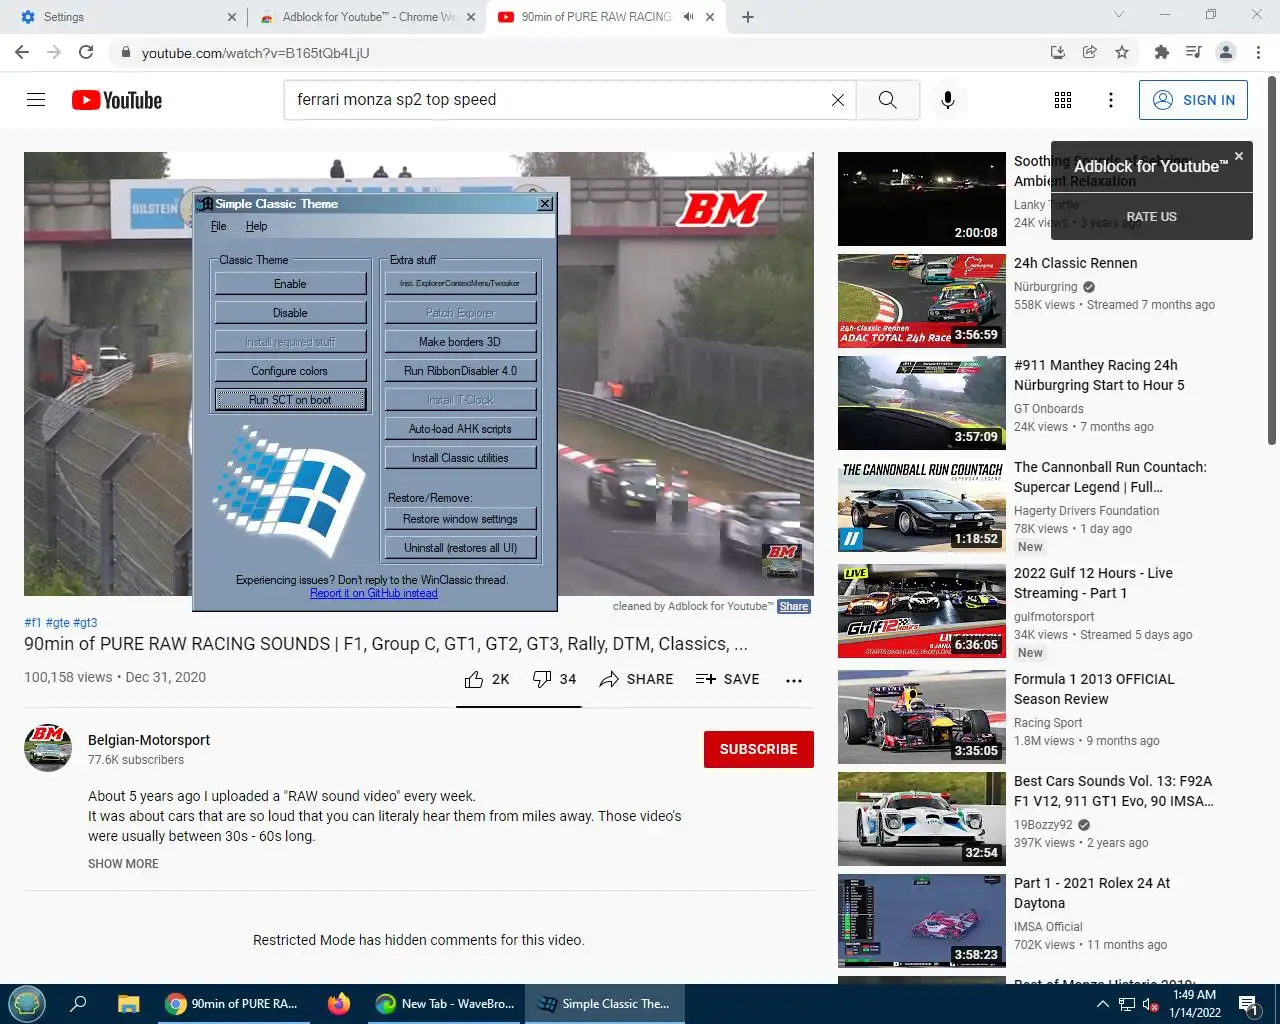Click the SIGN IN button
Viewport: 1280px width, 1024px height.
click(x=1193, y=100)
